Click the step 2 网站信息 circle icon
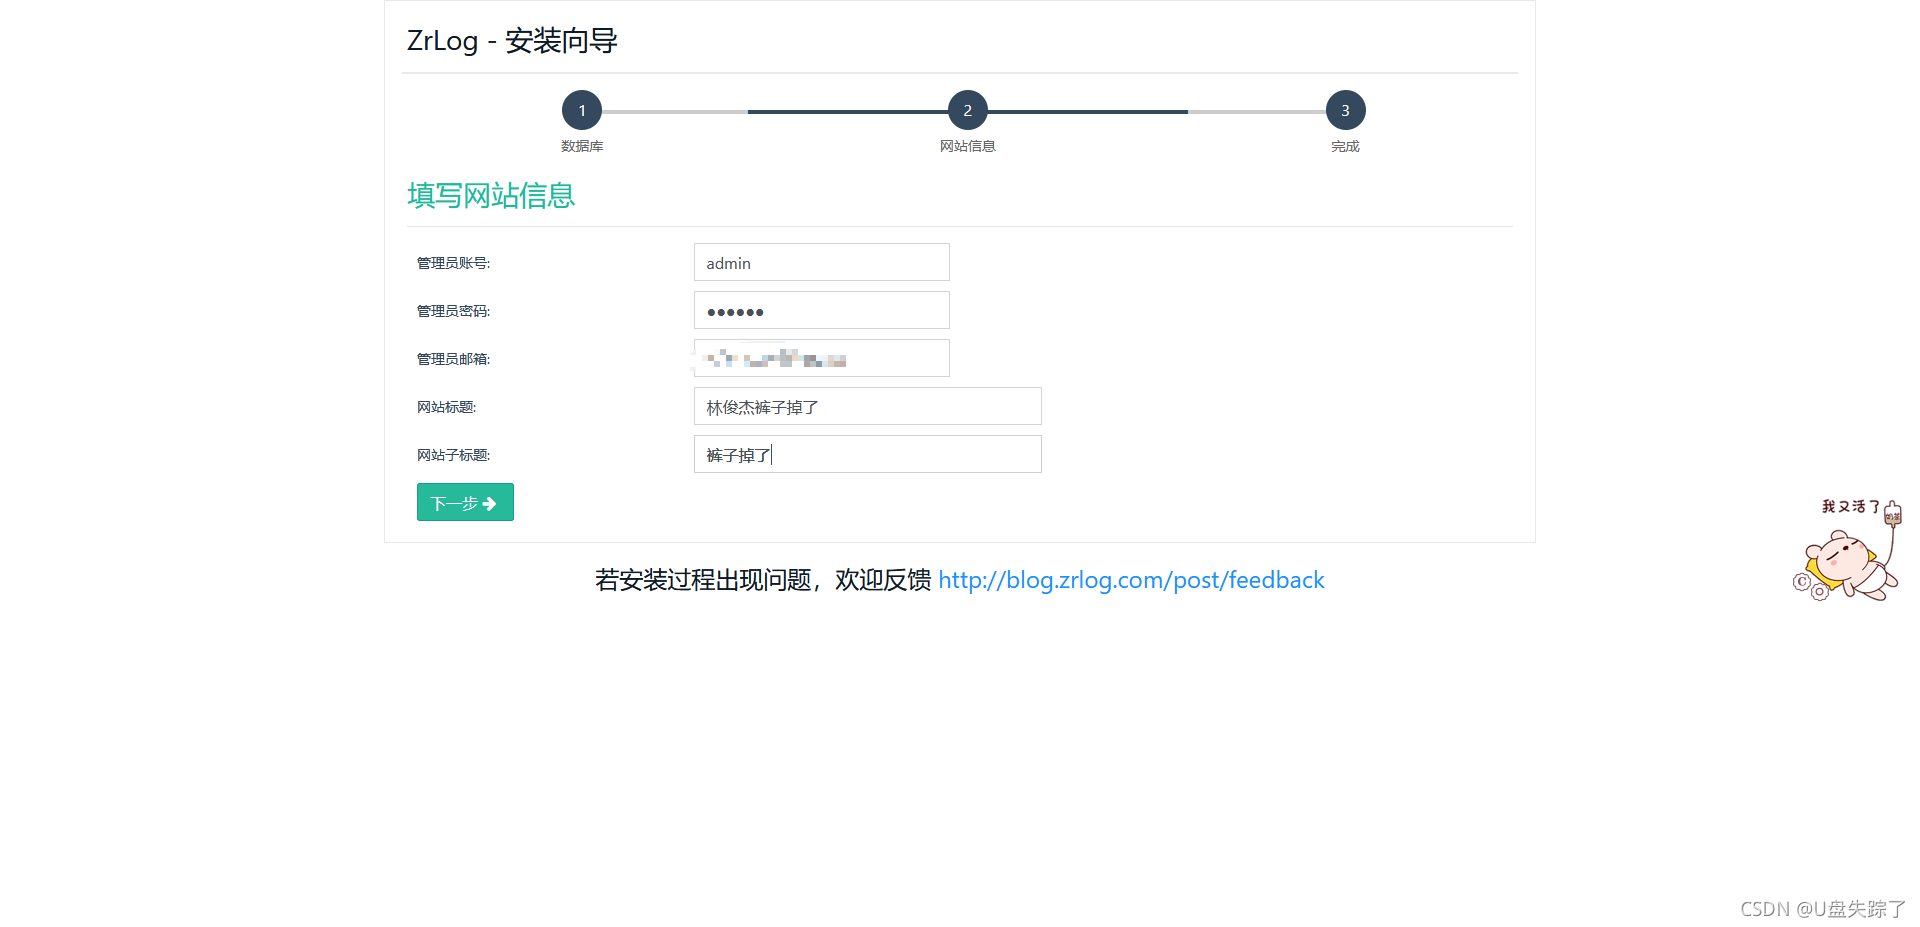Image resolution: width=1920 pixels, height=927 pixels. tap(967, 110)
